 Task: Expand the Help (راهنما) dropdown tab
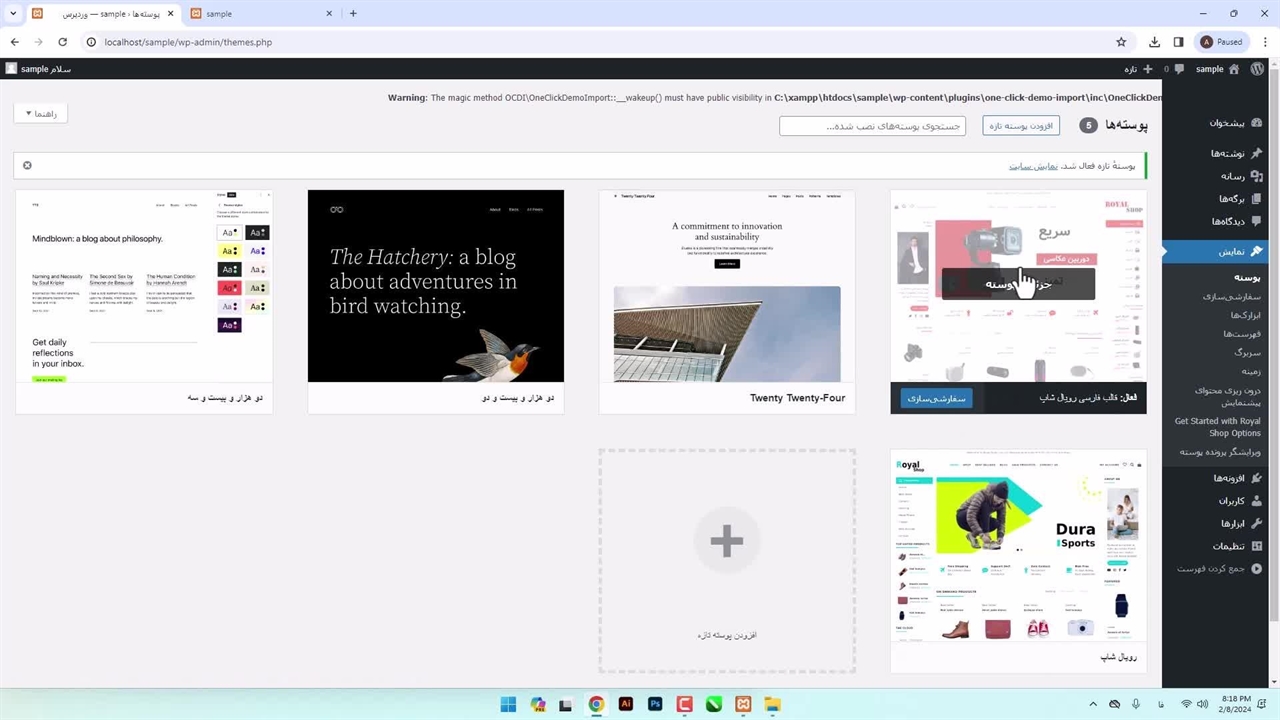tap(41, 114)
